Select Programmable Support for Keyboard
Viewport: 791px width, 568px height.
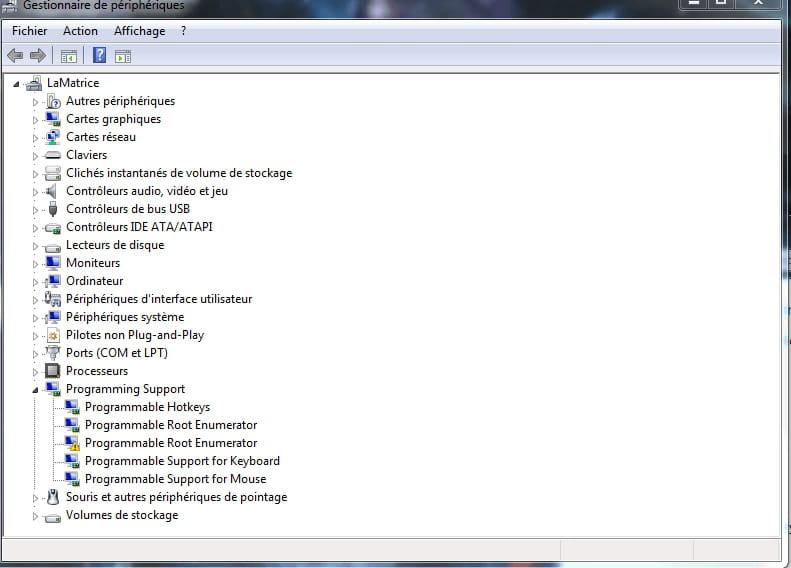click(182, 461)
